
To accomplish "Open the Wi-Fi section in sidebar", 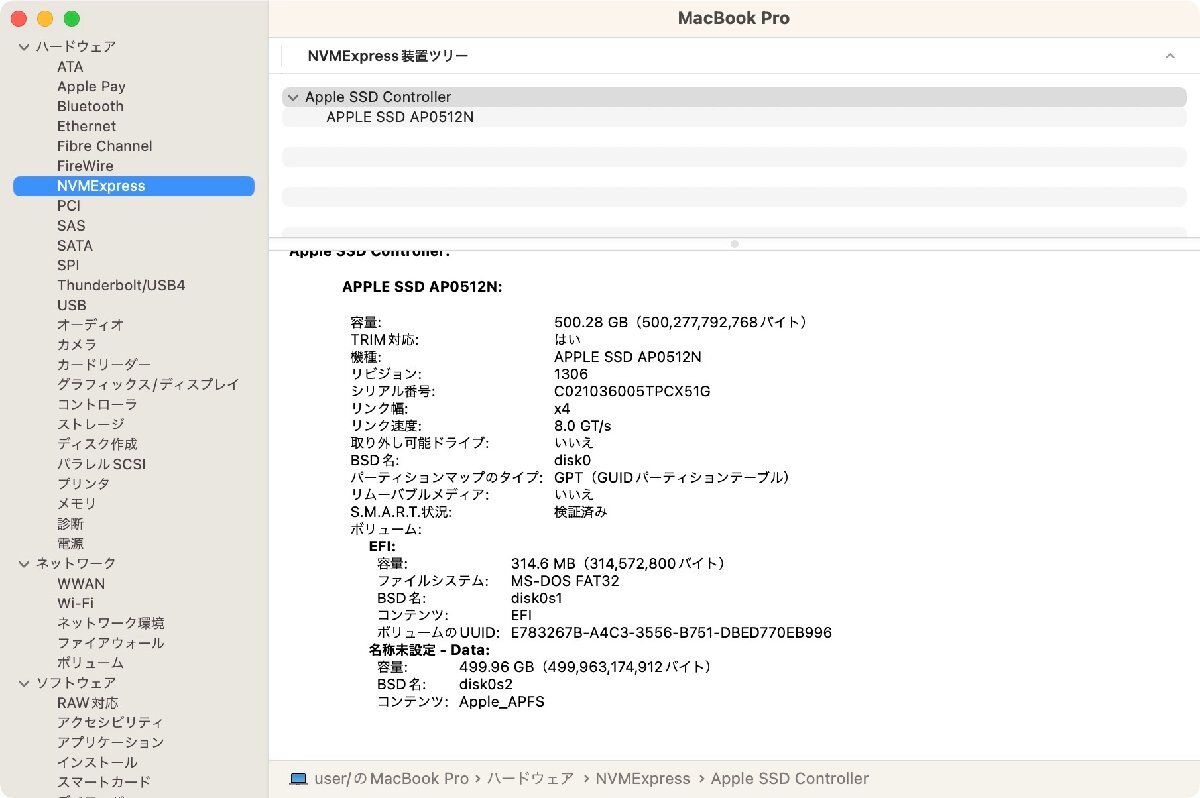I will pos(75,603).
